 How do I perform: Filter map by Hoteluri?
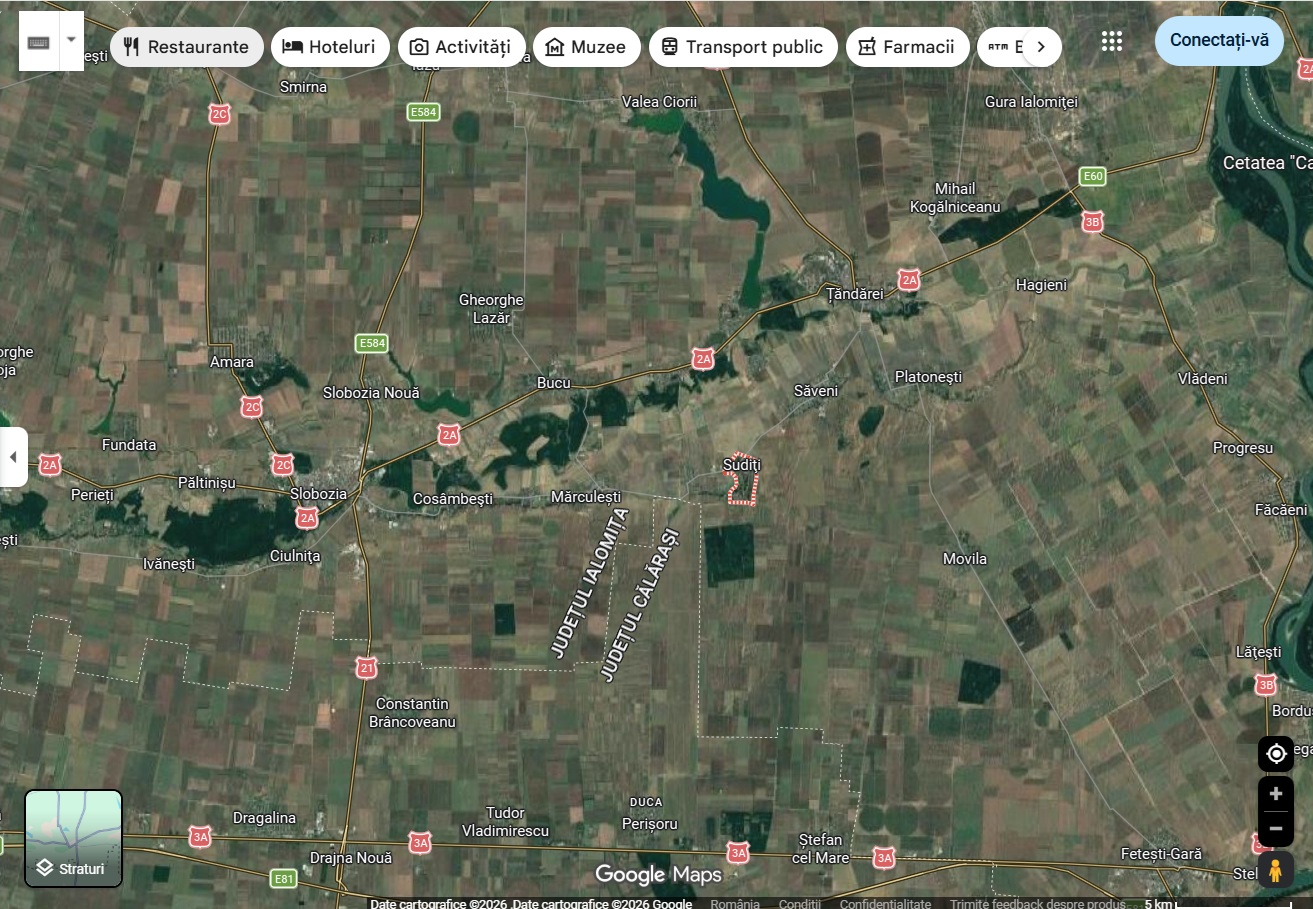(330, 47)
